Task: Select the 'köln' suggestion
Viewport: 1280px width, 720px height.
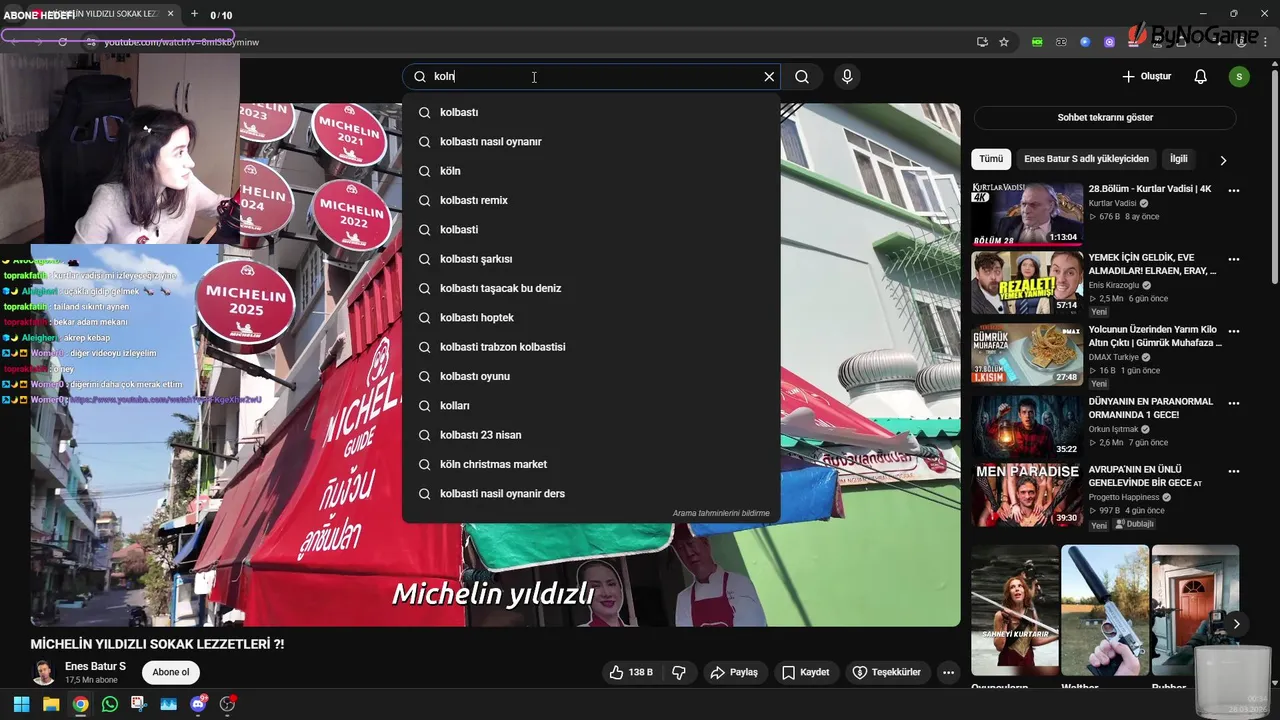Action: pyautogui.click(x=591, y=171)
